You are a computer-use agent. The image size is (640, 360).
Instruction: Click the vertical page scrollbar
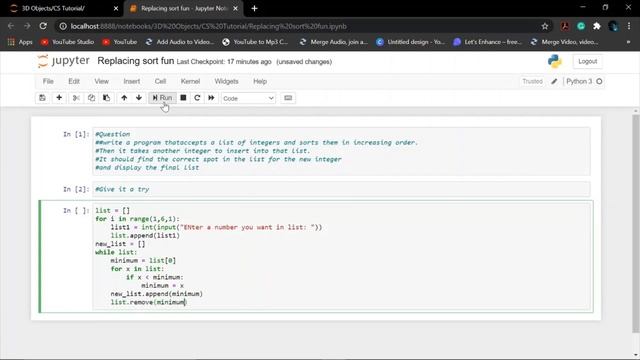pyautogui.click(x=635, y=224)
